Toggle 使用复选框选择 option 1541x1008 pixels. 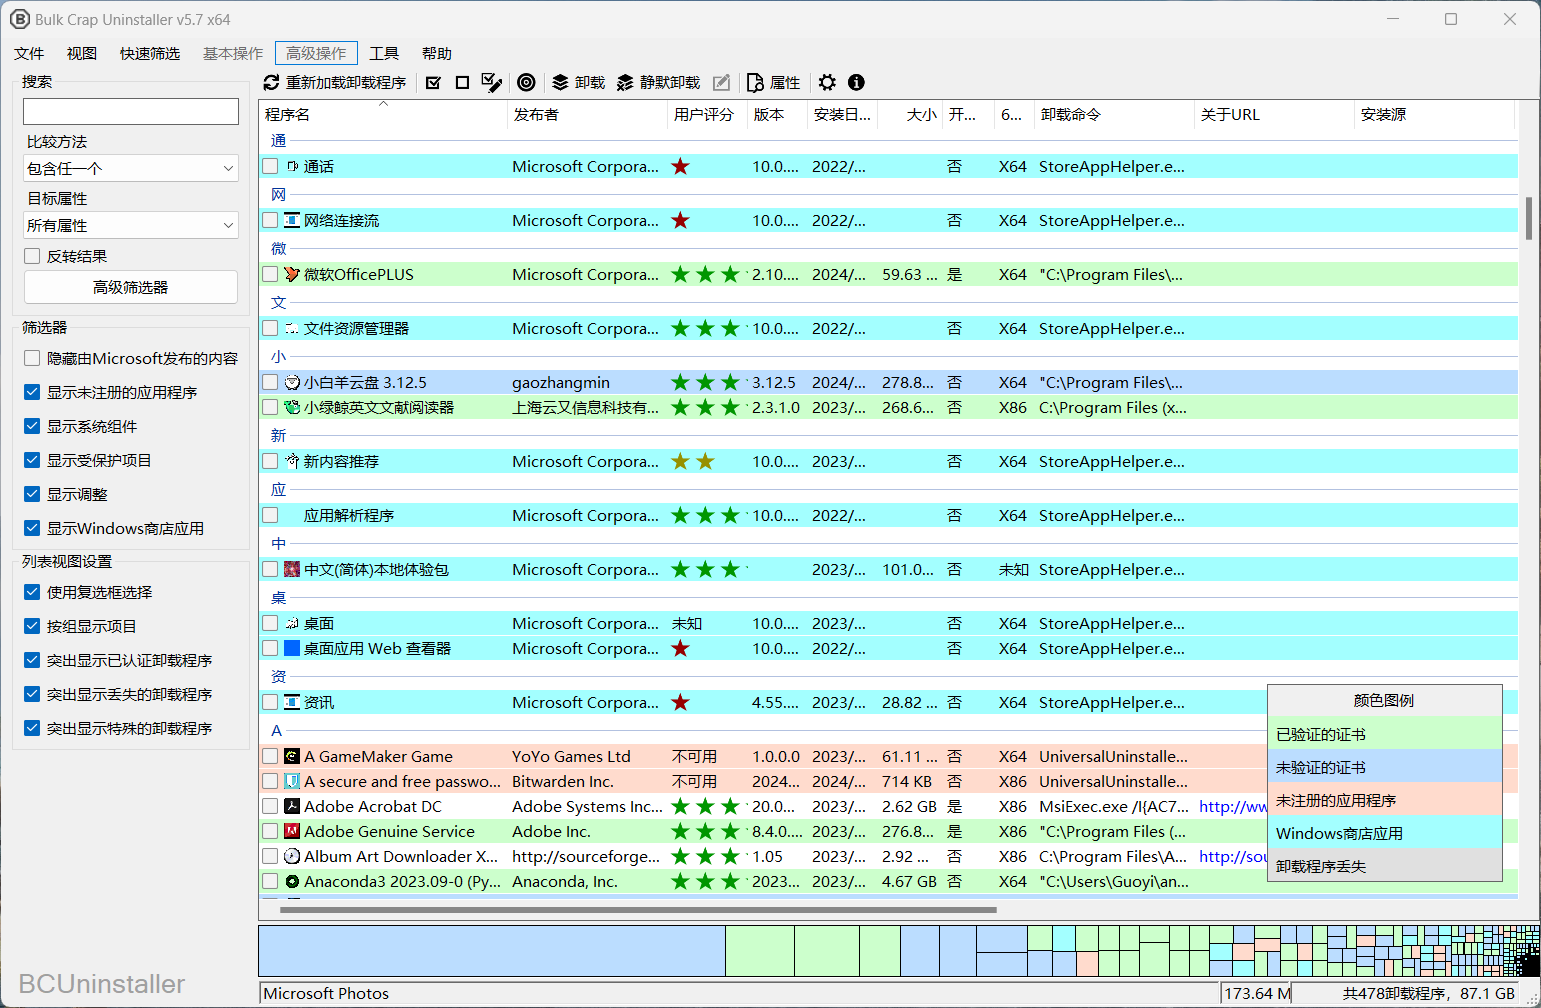(32, 592)
